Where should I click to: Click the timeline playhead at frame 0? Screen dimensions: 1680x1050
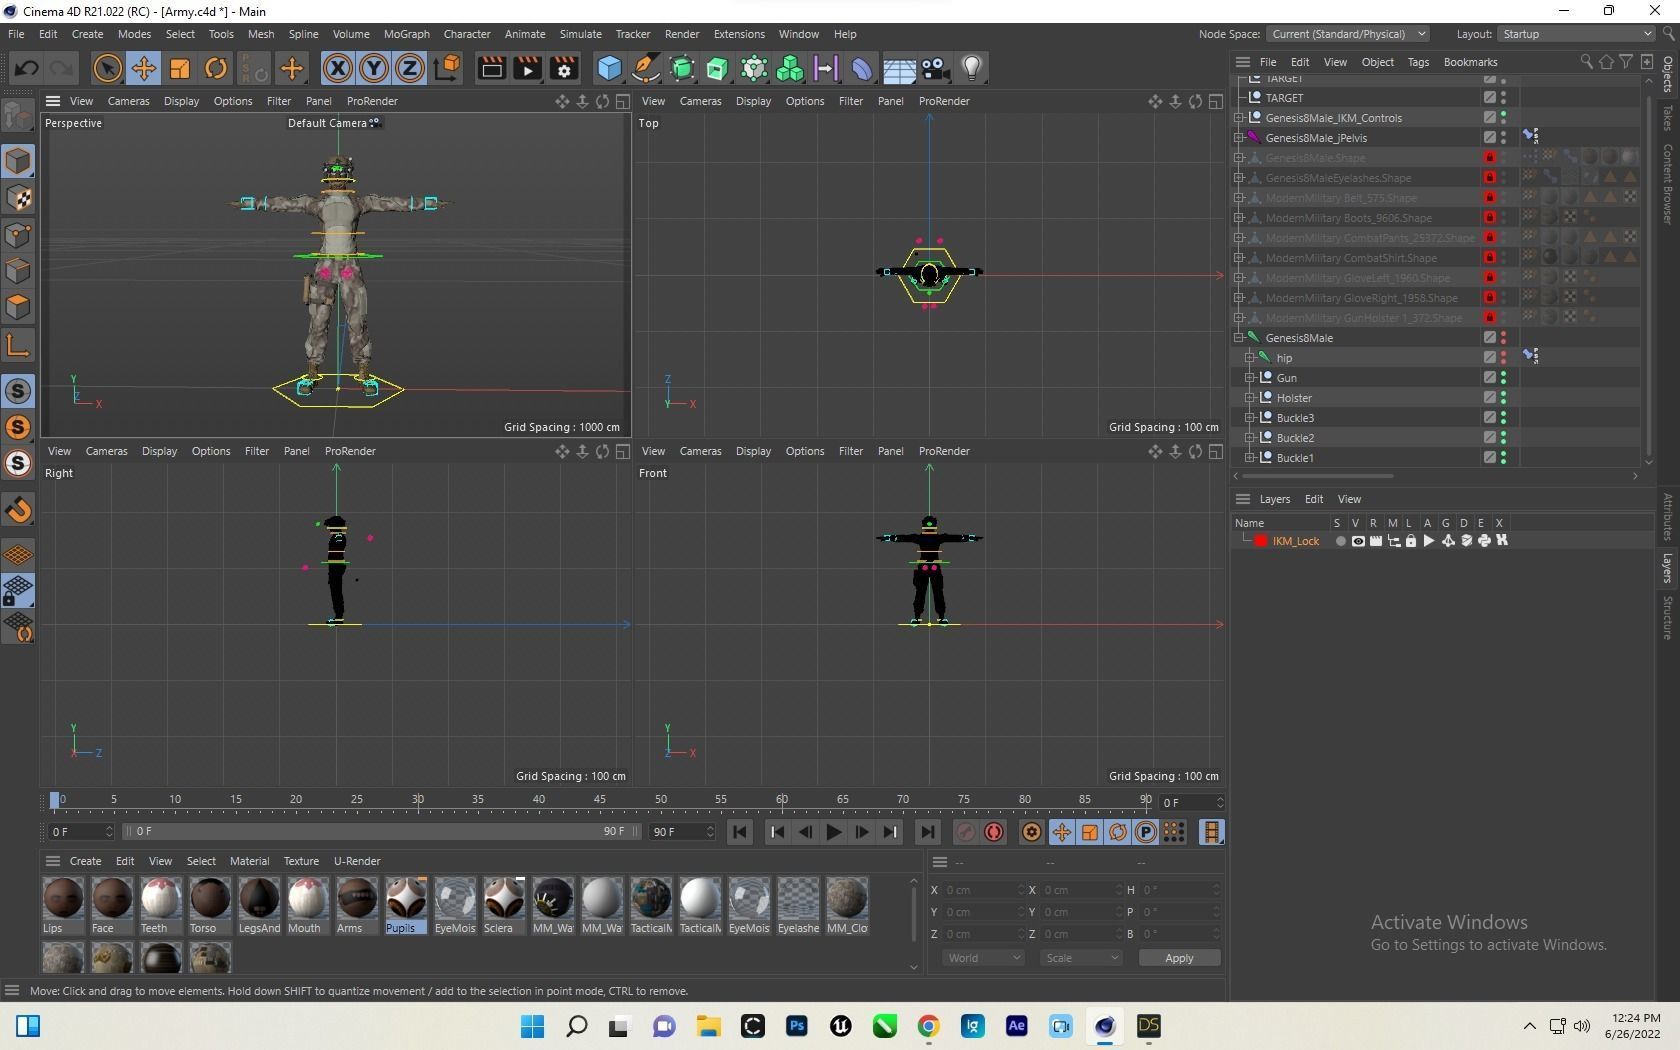coord(55,800)
